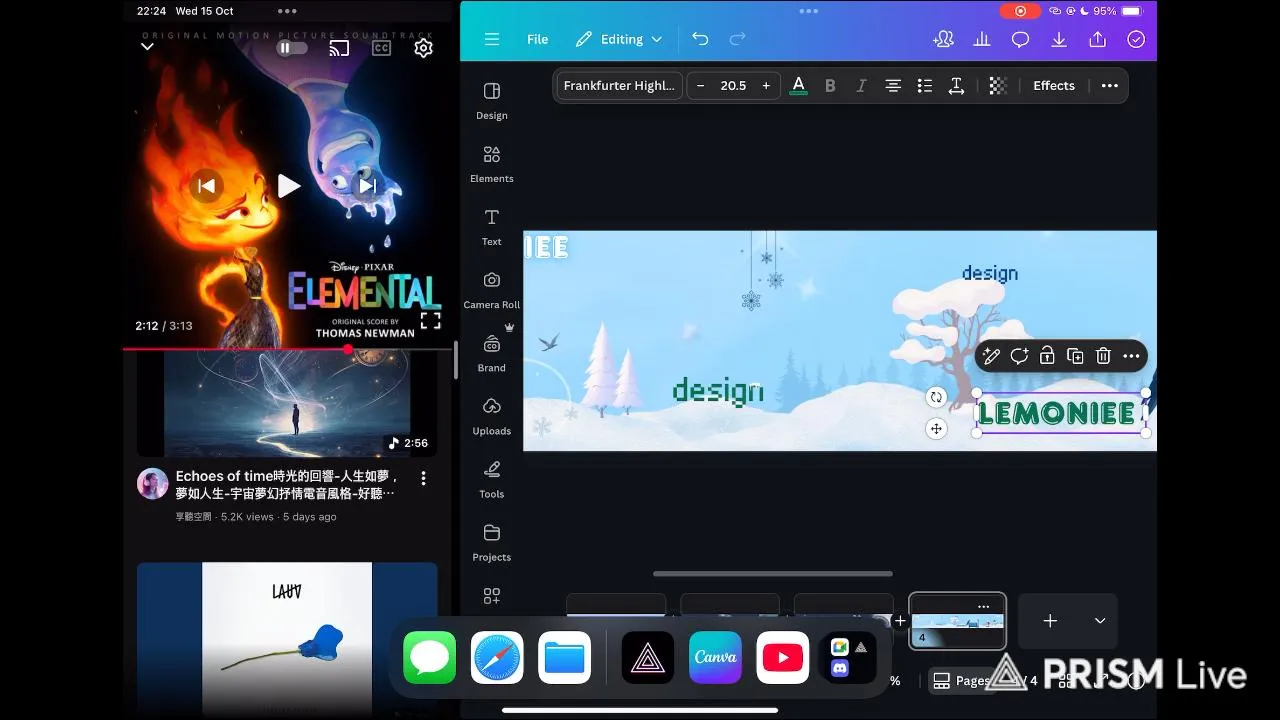Screen dimensions: 1280x720
Task: Seek on the YouTube progress bar
Action: tap(287, 349)
